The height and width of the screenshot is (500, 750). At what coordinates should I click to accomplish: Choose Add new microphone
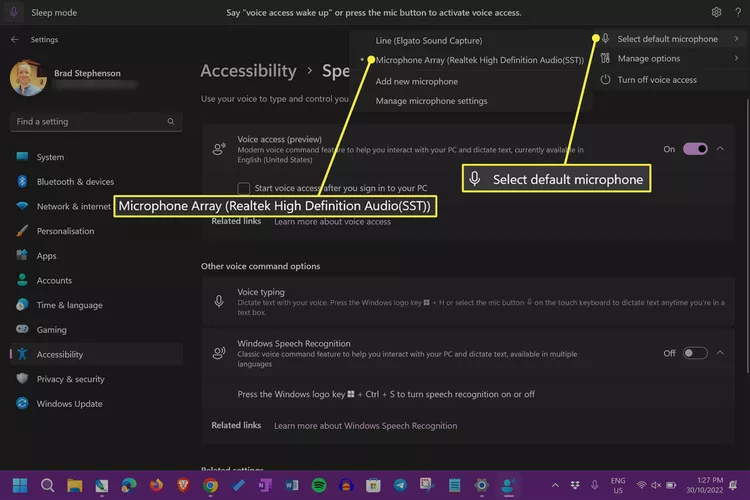[x=417, y=81]
